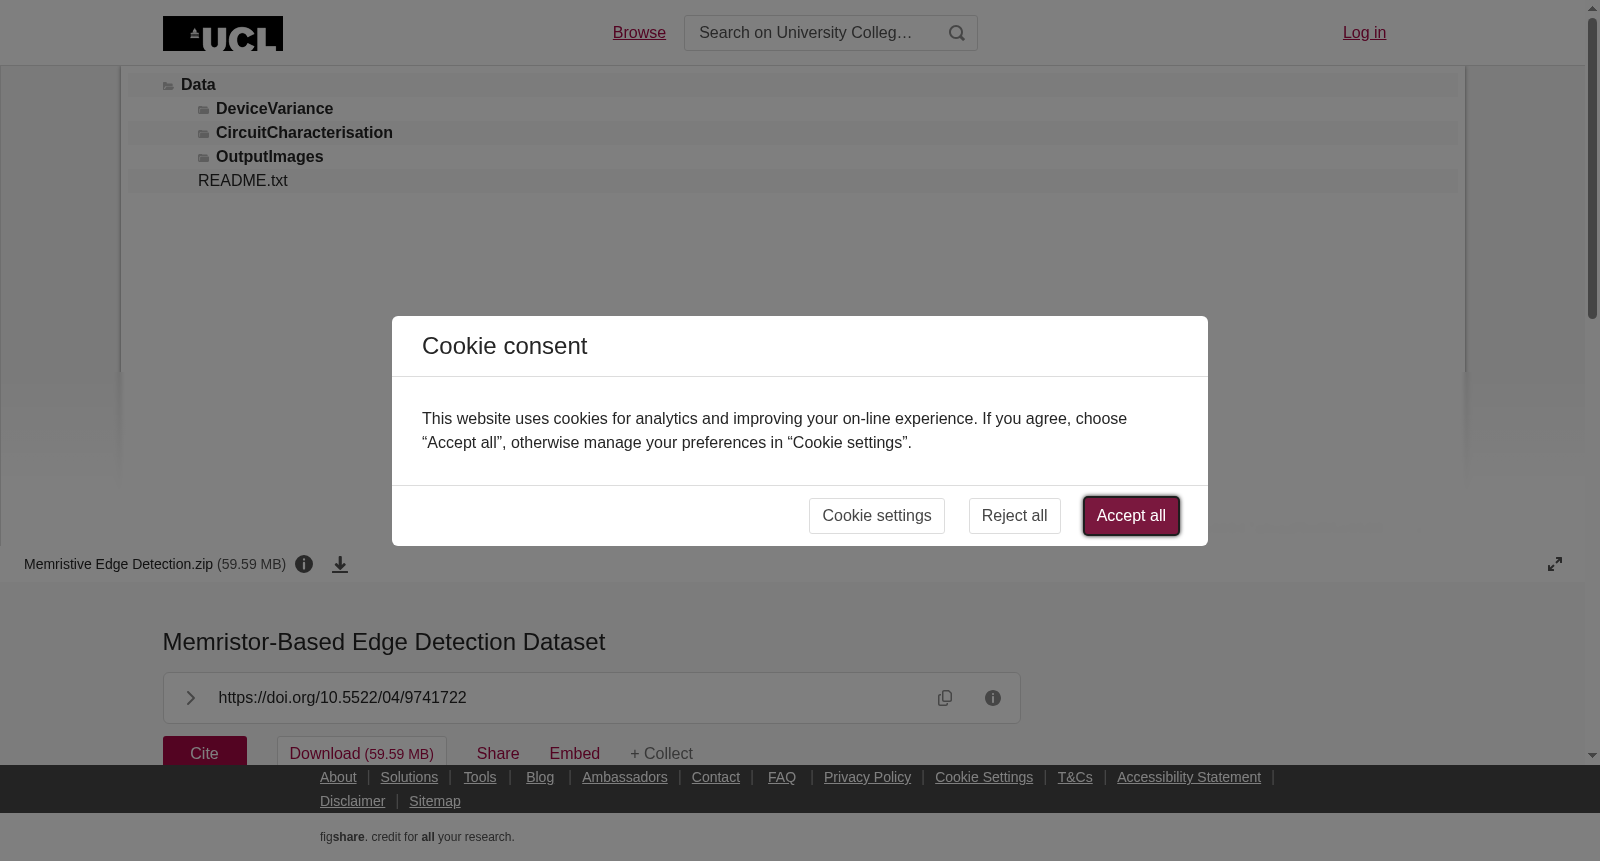Expand the DOI citation chevron
This screenshot has width=1600, height=861.
pyautogui.click(x=190, y=698)
